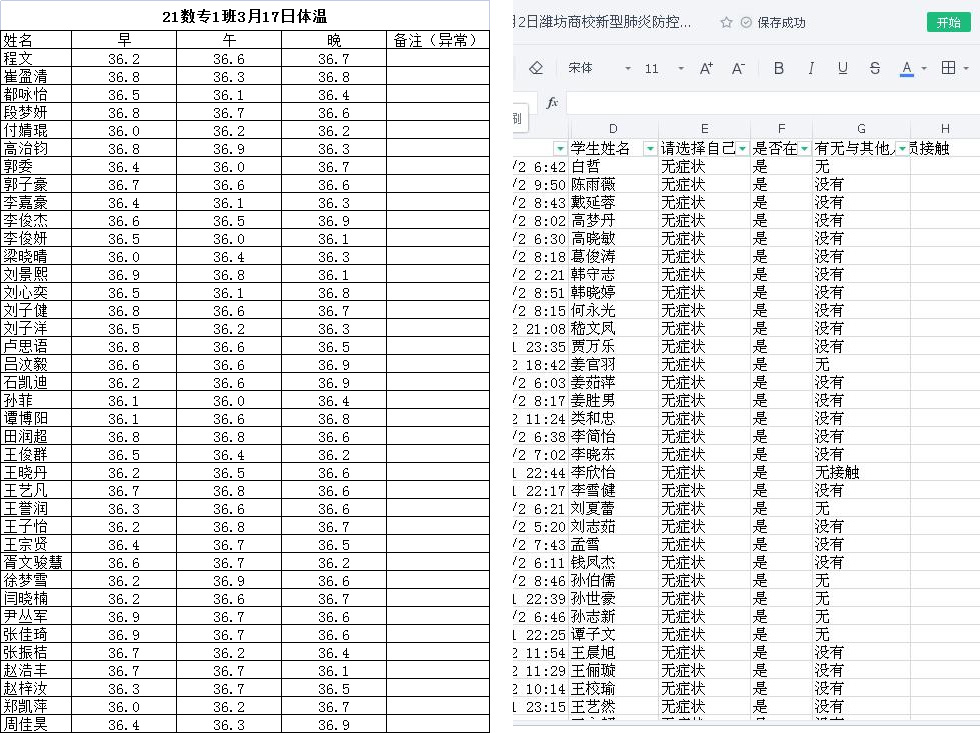This screenshot has height=733, width=980.
Task: Select the 学生姓名 header cell
Action: point(613,148)
